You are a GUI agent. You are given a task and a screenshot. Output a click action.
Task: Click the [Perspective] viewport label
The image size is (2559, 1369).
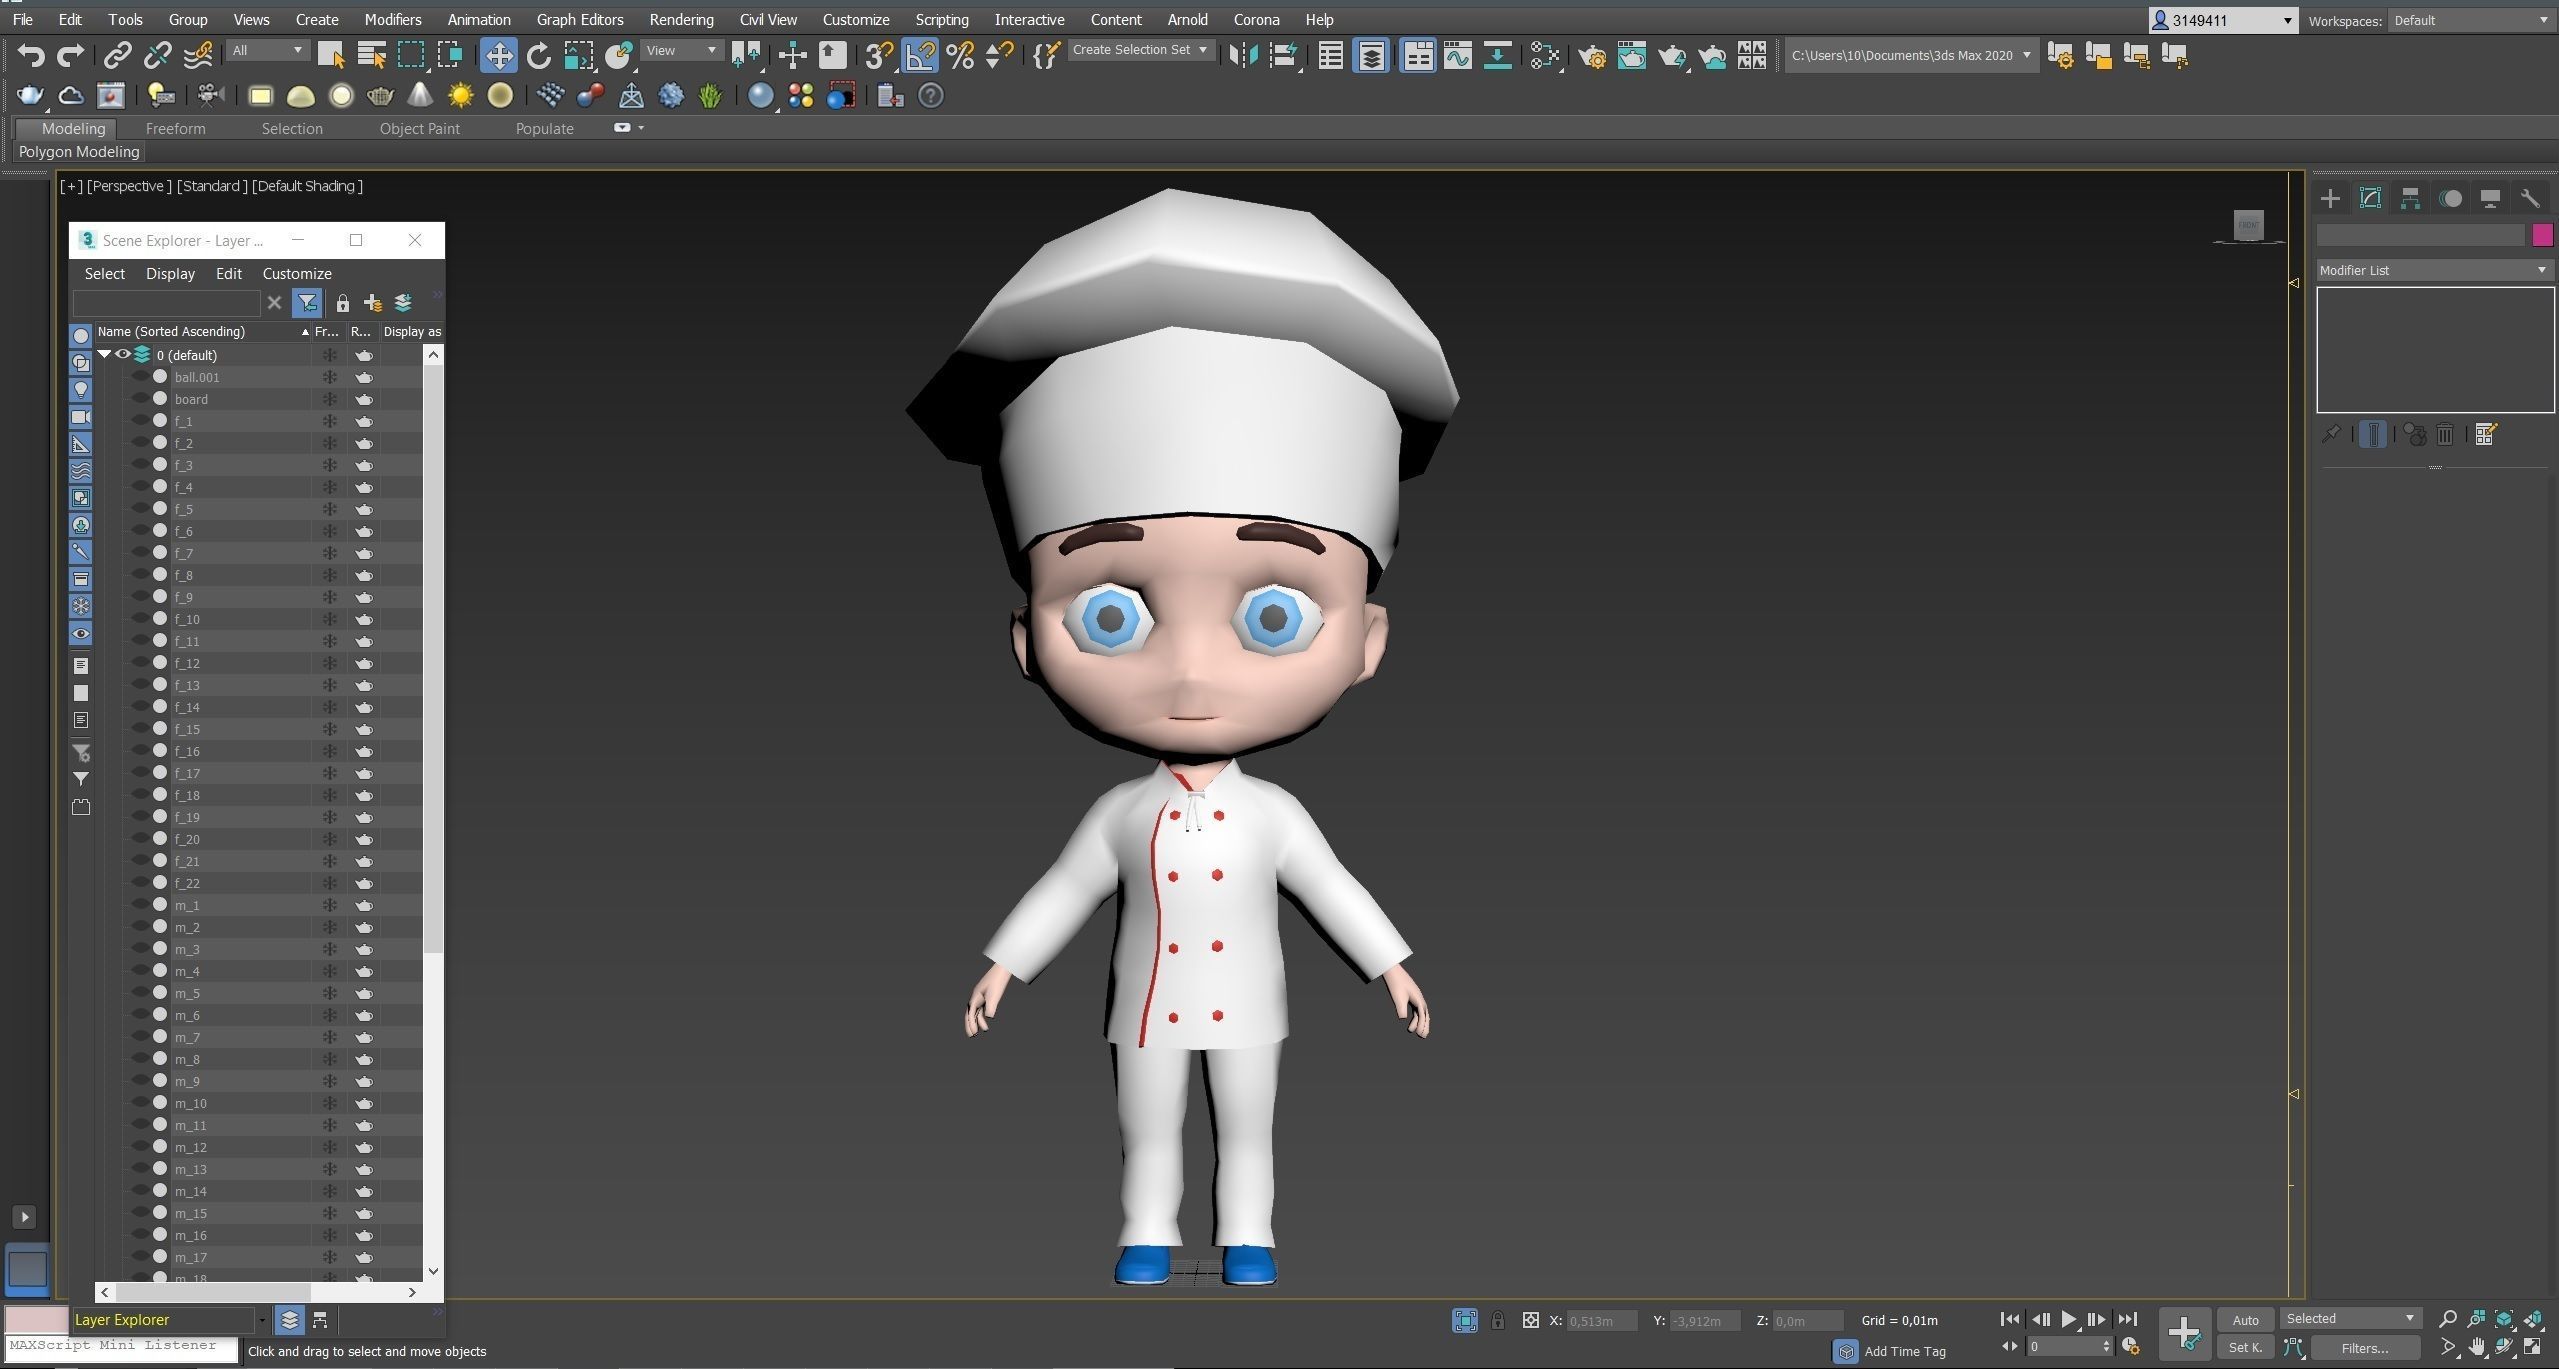pos(129,186)
